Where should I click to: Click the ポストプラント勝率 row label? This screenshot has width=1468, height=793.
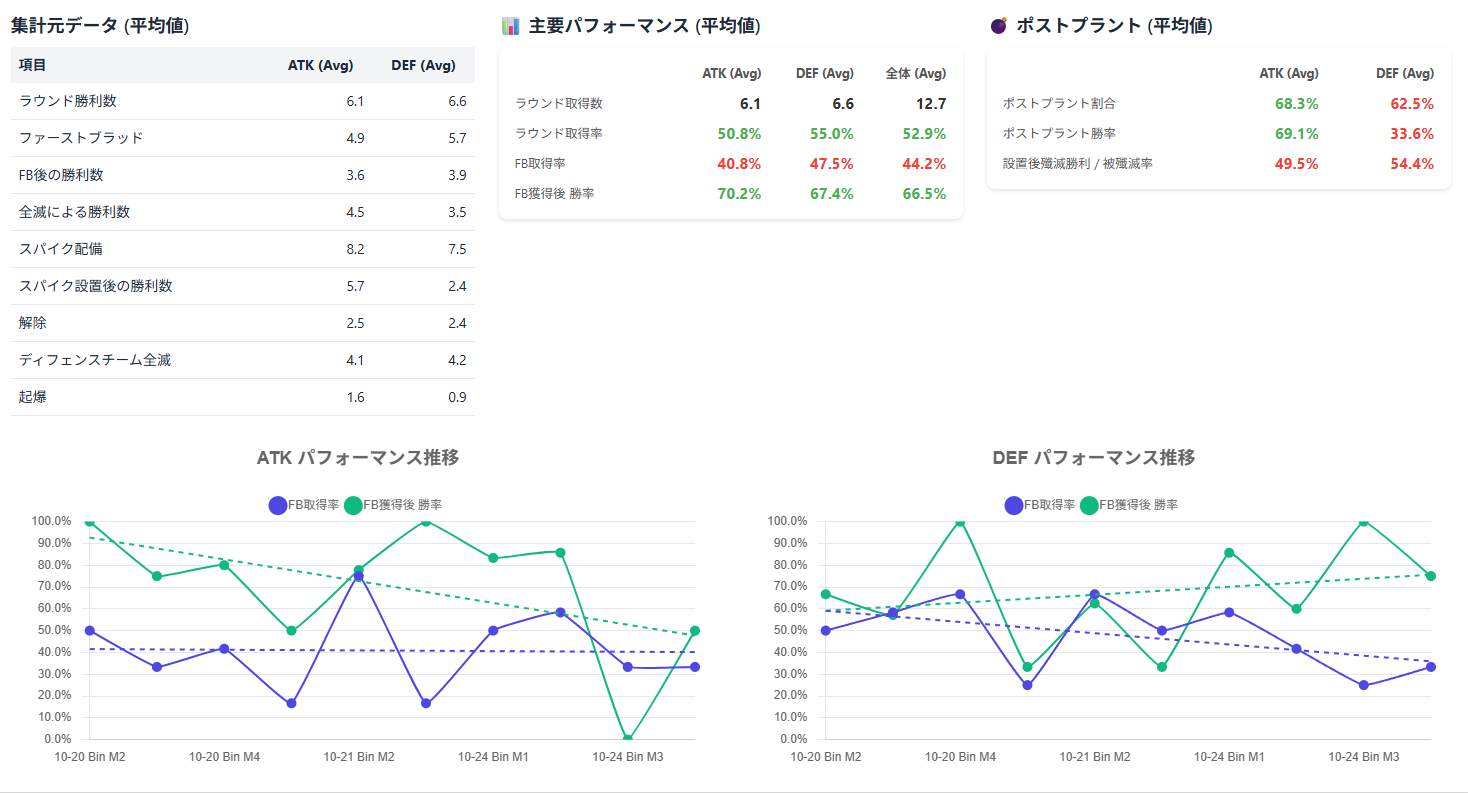pyautogui.click(x=1059, y=134)
